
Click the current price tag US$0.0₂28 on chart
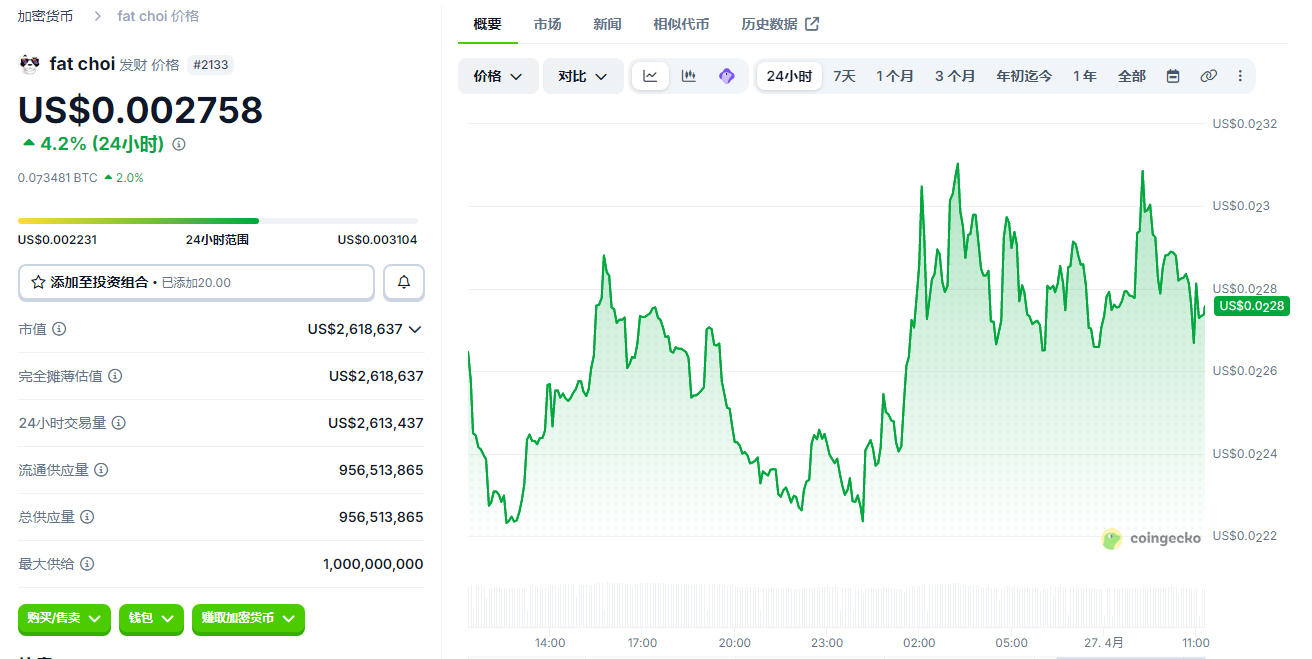(x=1251, y=306)
